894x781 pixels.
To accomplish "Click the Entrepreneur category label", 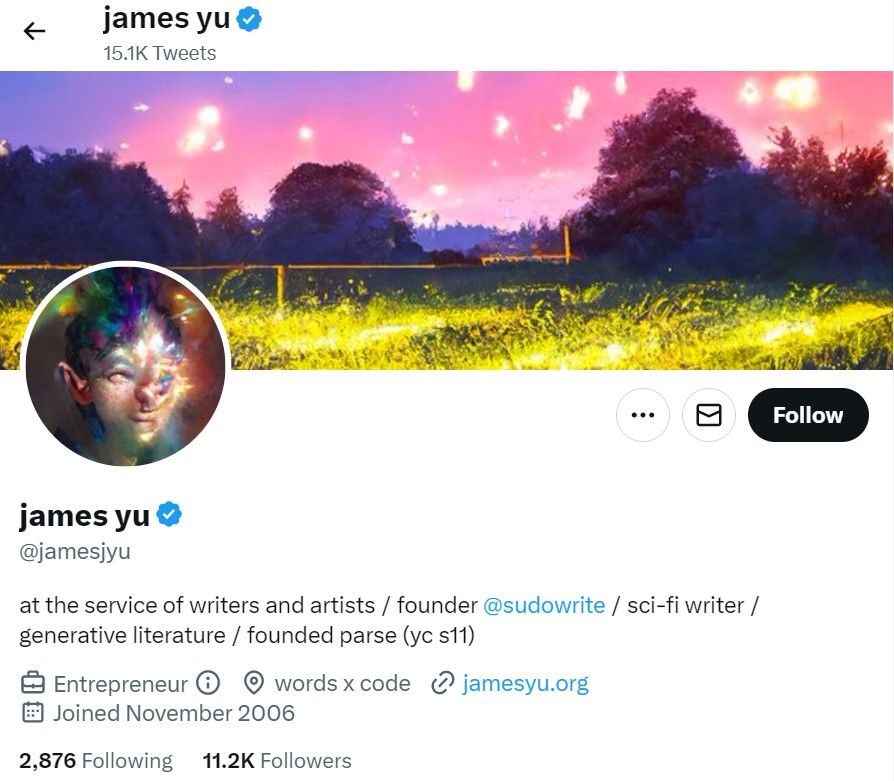I will click(120, 684).
